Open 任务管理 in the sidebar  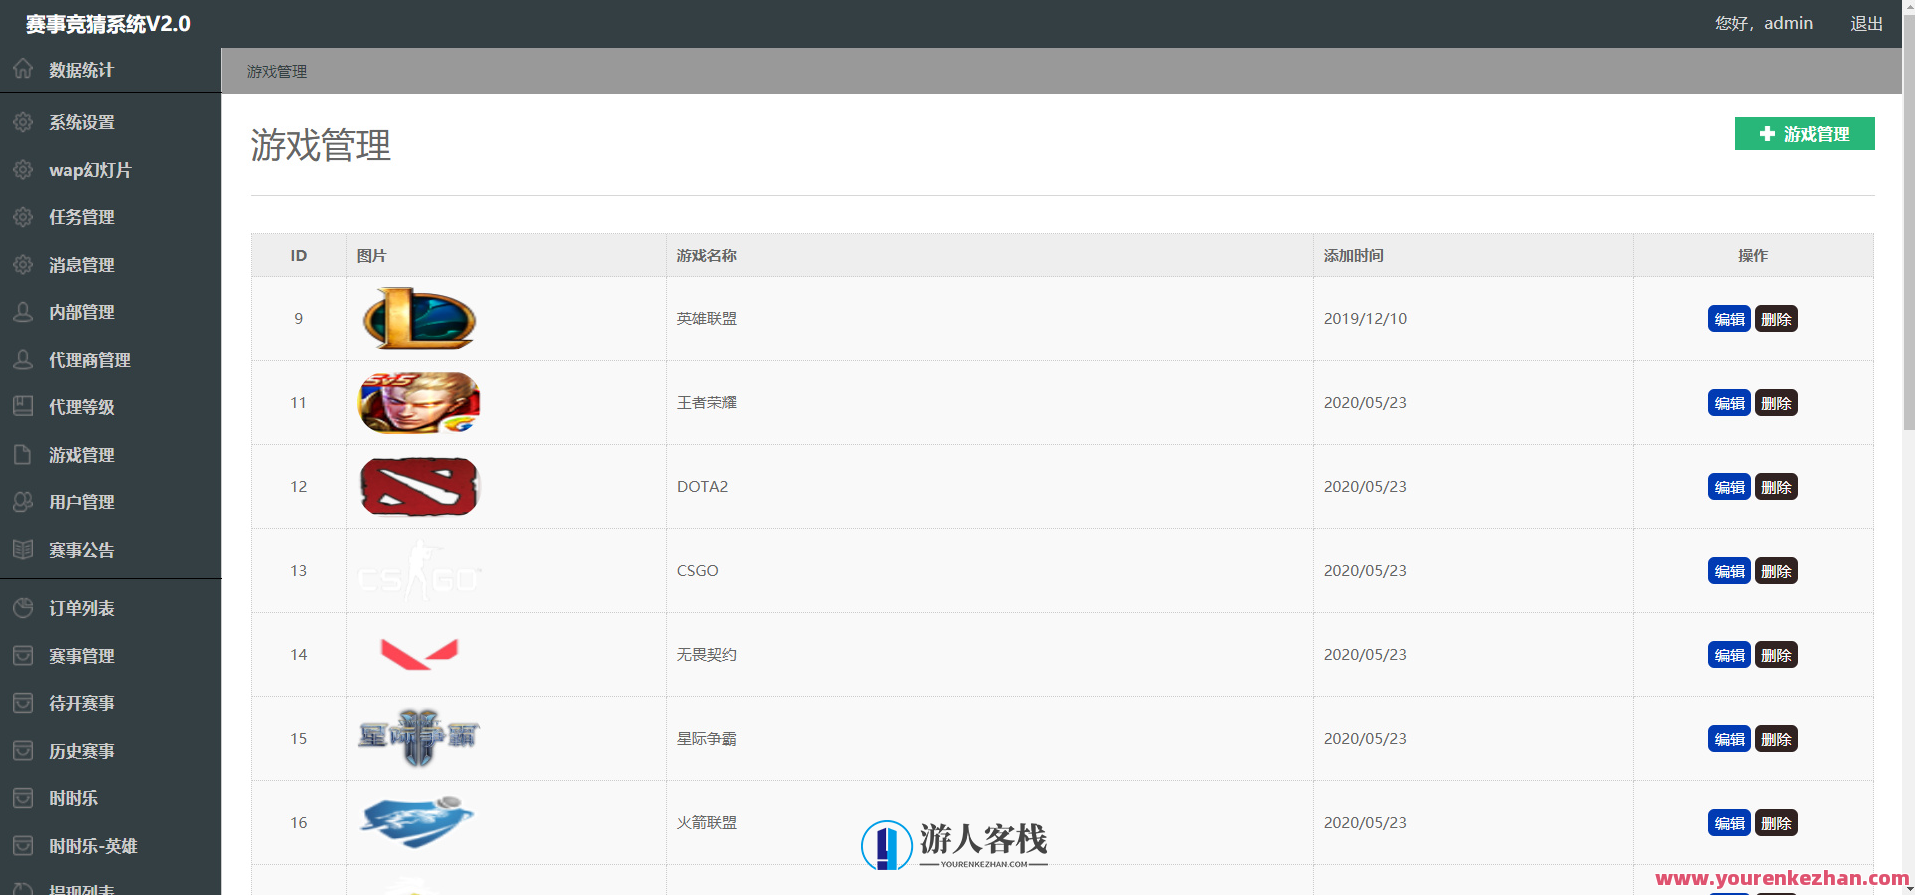click(81, 217)
